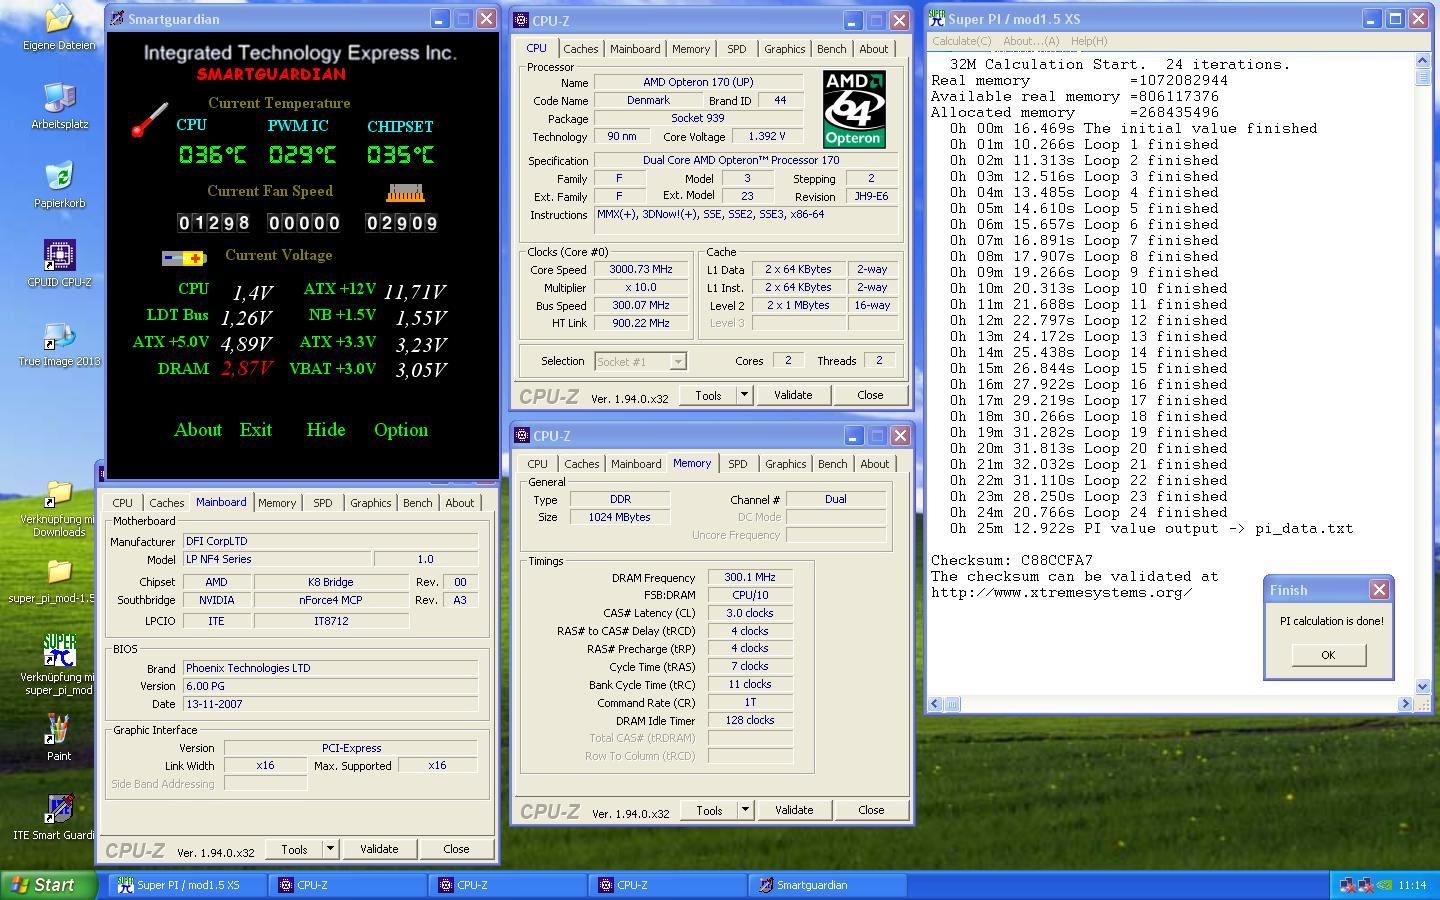Open the Arbeitsplatz desktop icon

pyautogui.click(x=59, y=98)
